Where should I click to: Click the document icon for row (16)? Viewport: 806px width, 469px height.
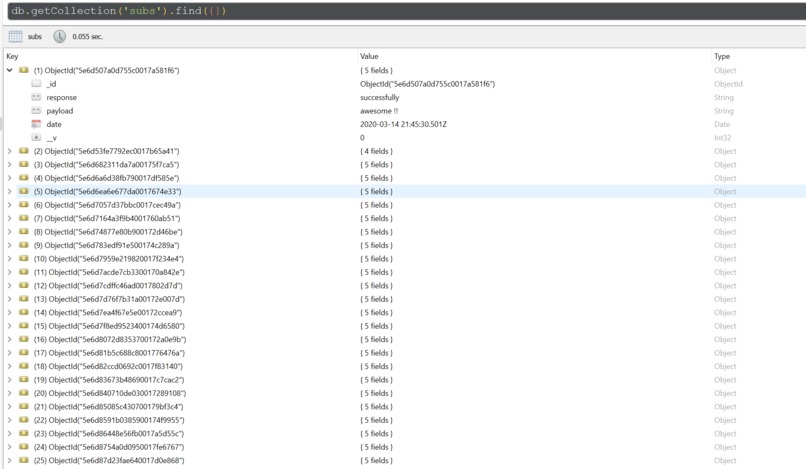[24, 339]
